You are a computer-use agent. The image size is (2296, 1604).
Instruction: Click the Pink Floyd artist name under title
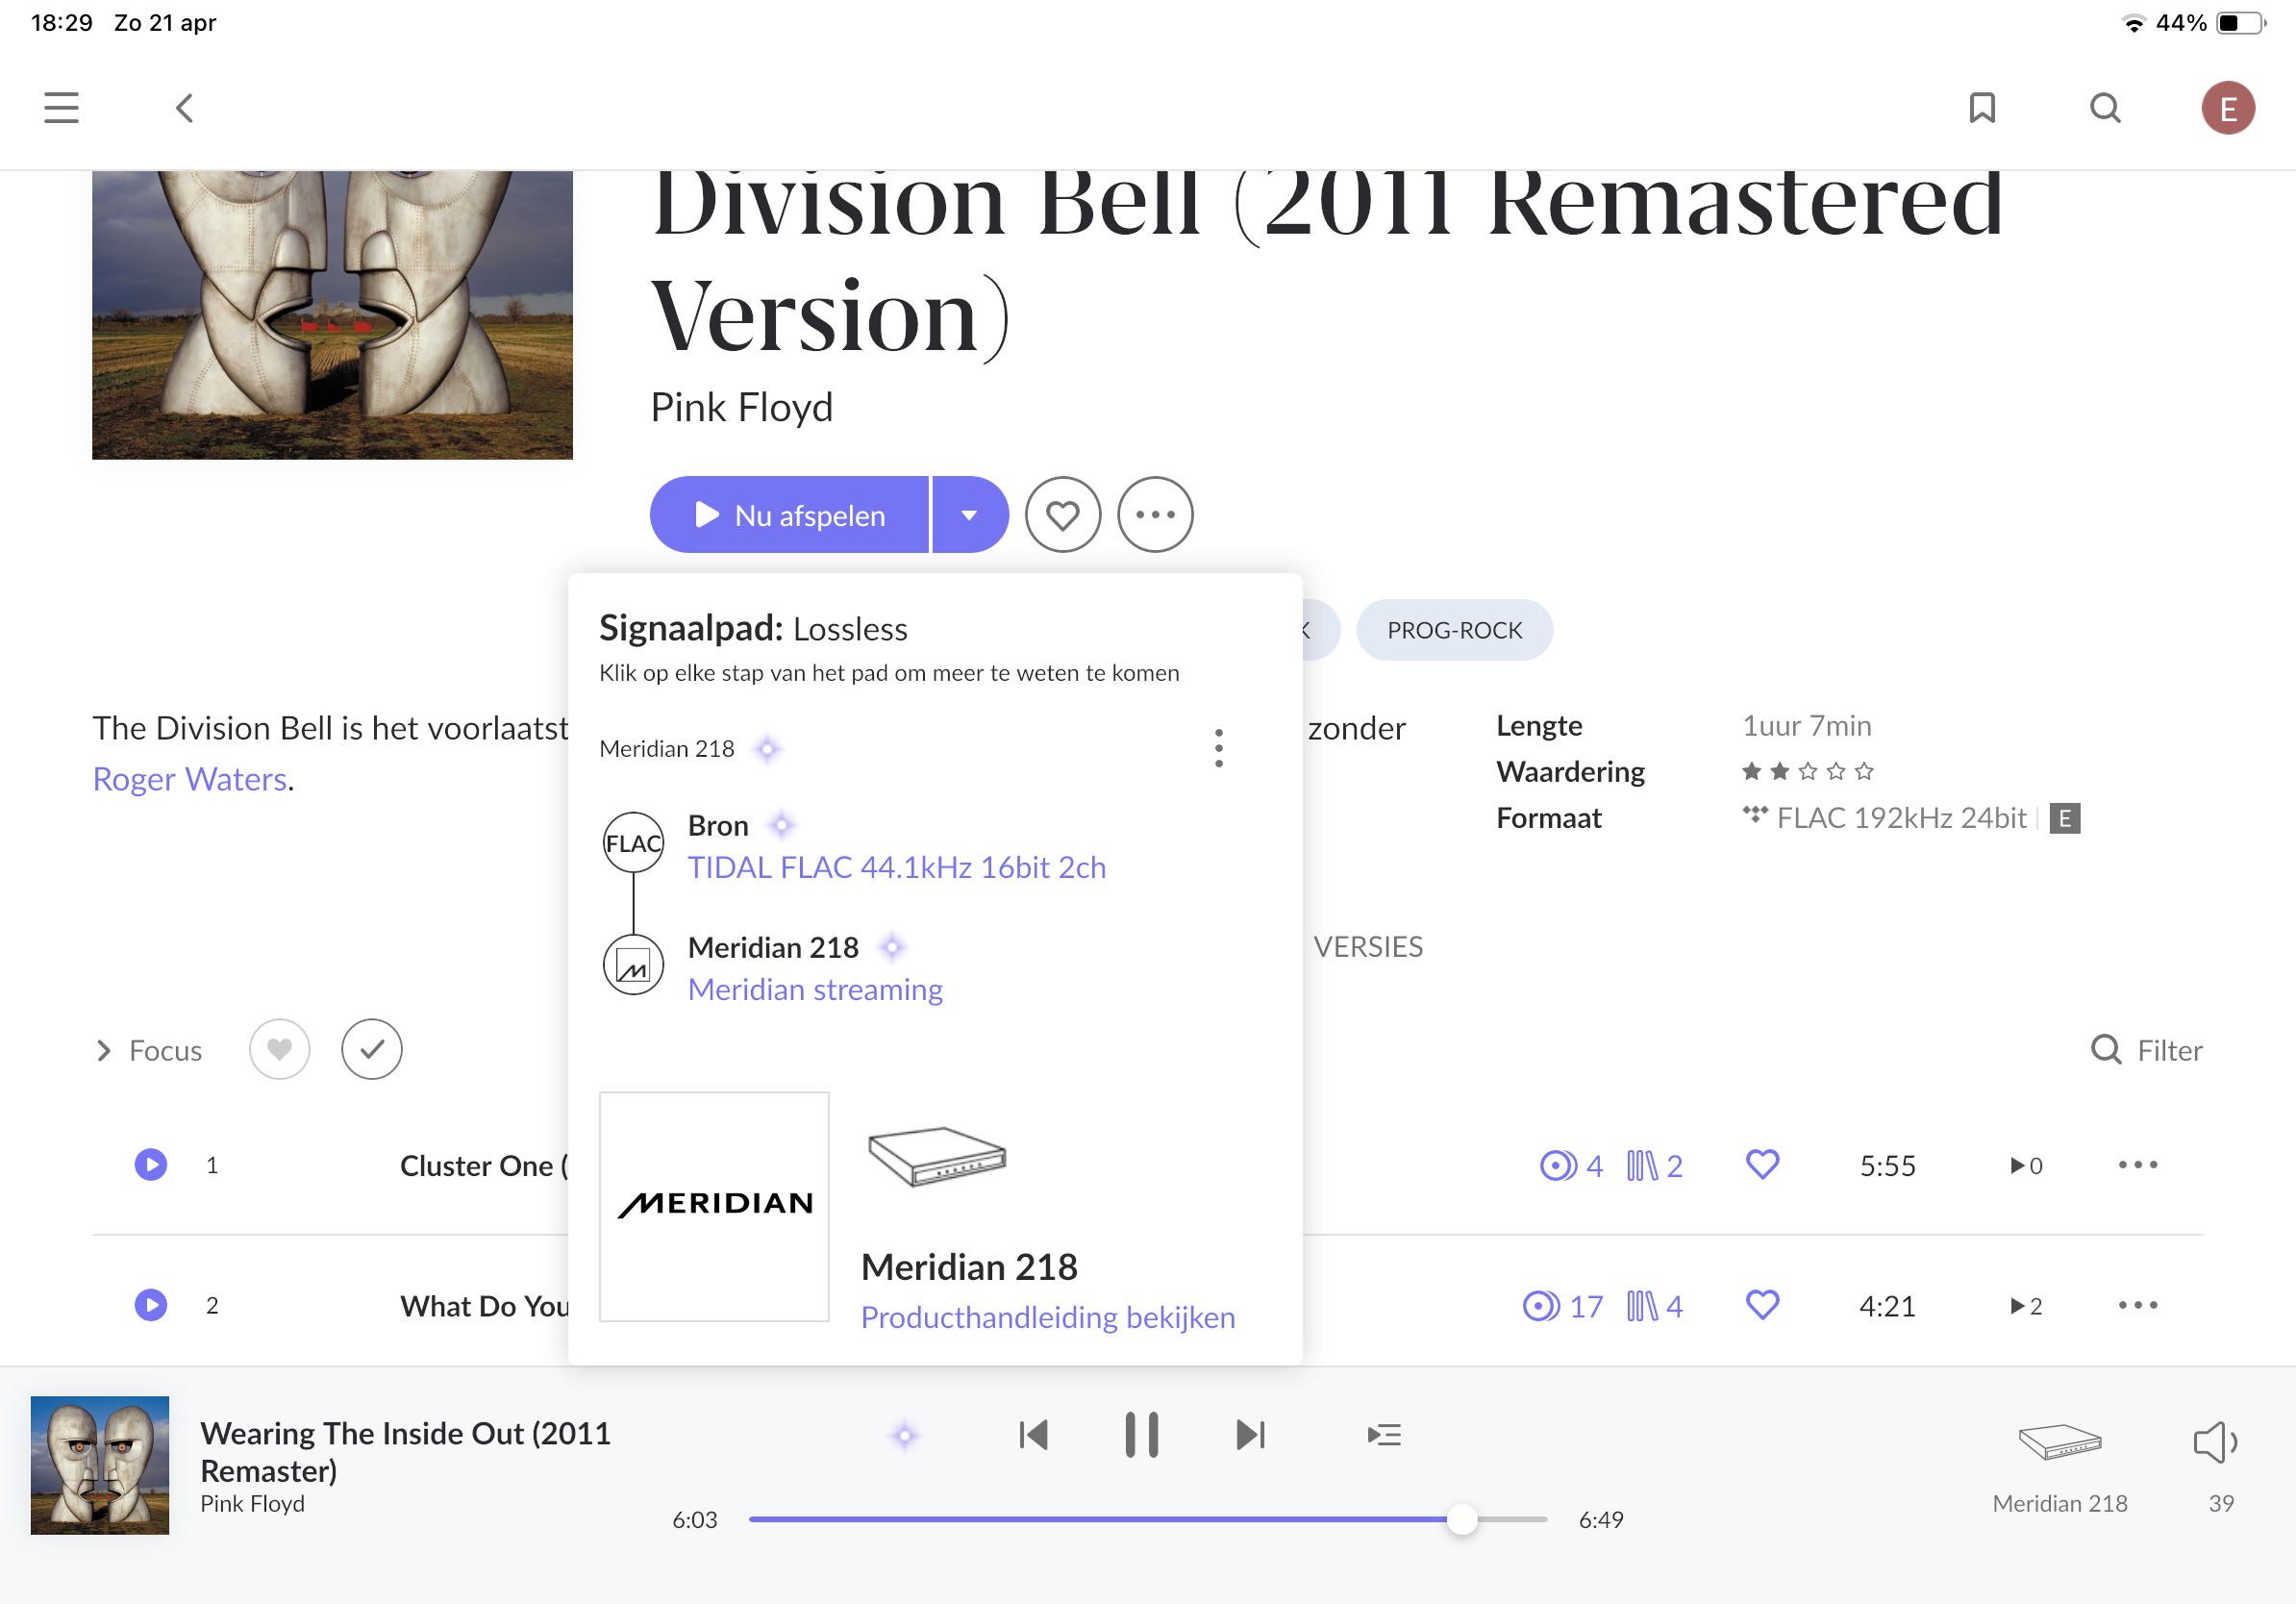(741, 407)
